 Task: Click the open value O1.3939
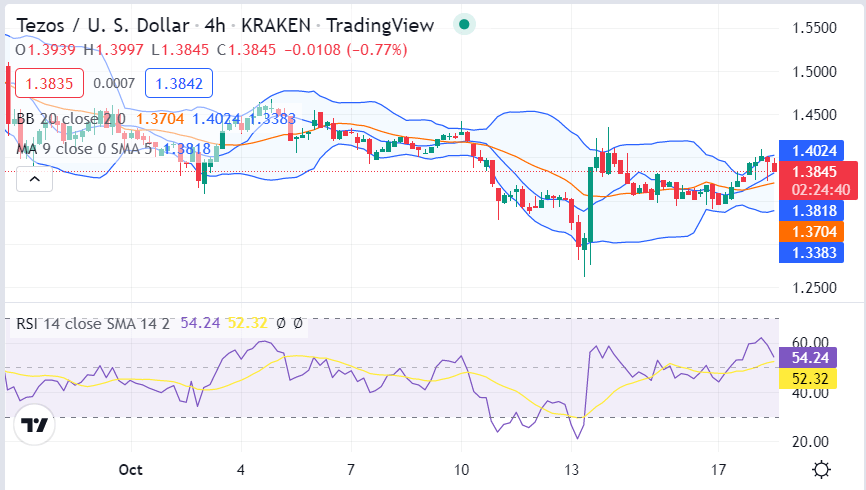(45, 50)
